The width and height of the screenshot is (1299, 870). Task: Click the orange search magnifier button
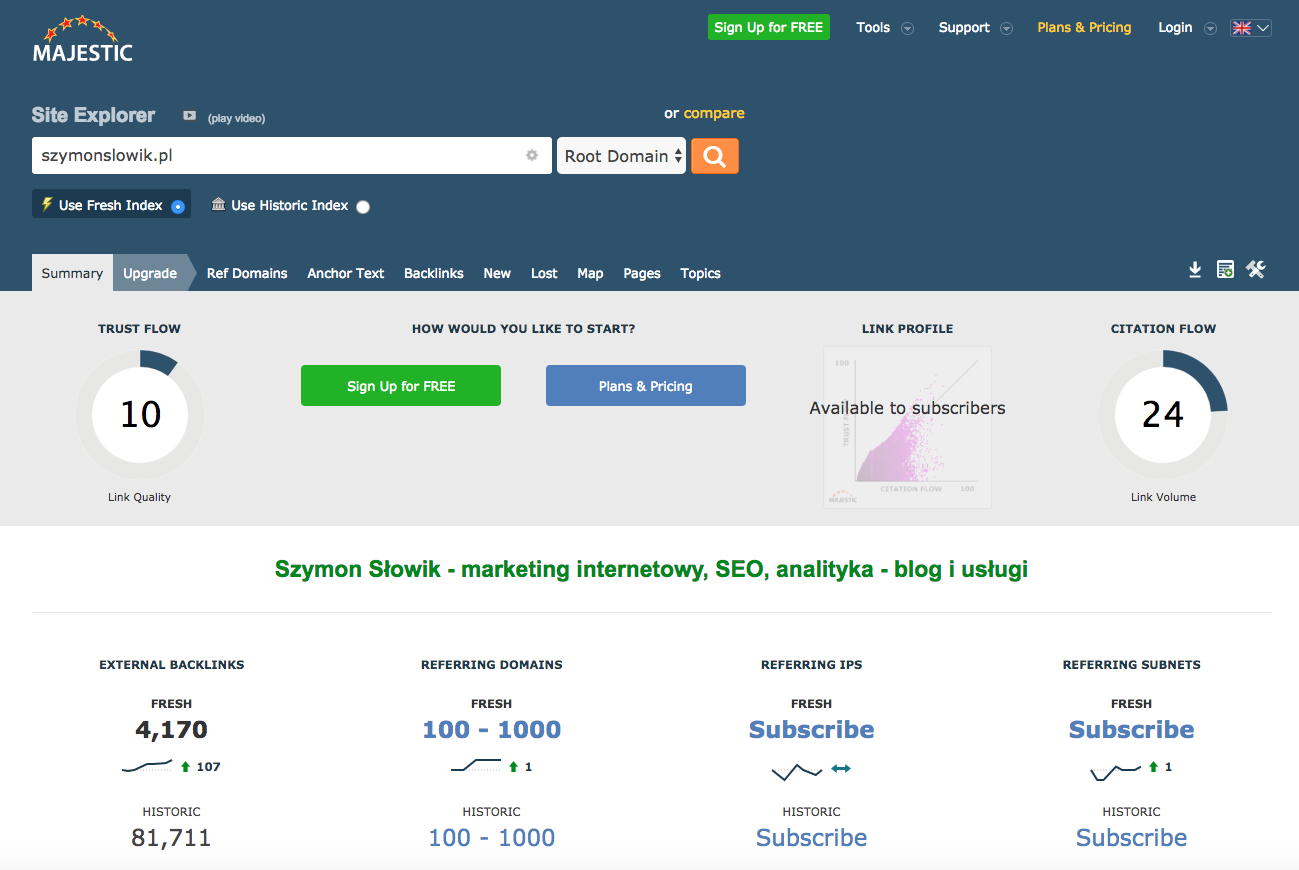coord(715,156)
